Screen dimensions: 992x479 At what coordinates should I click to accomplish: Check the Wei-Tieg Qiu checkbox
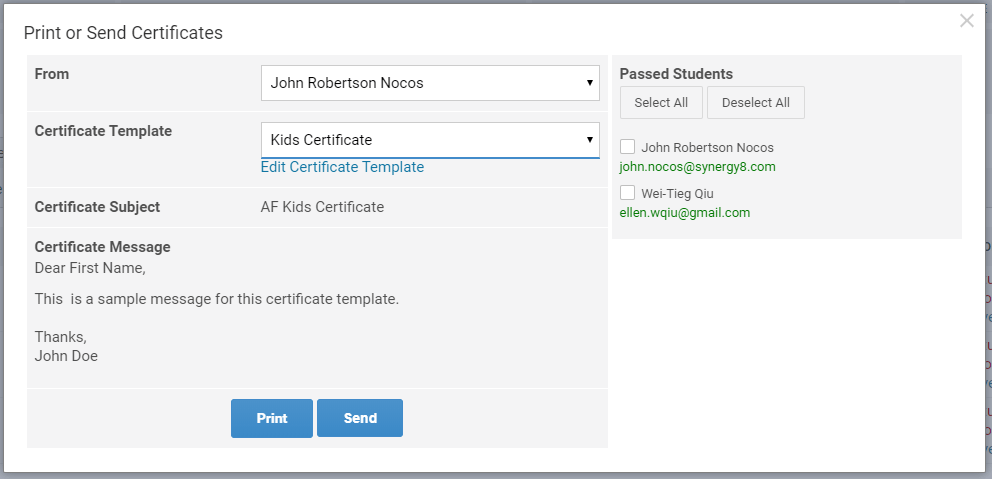(628, 193)
